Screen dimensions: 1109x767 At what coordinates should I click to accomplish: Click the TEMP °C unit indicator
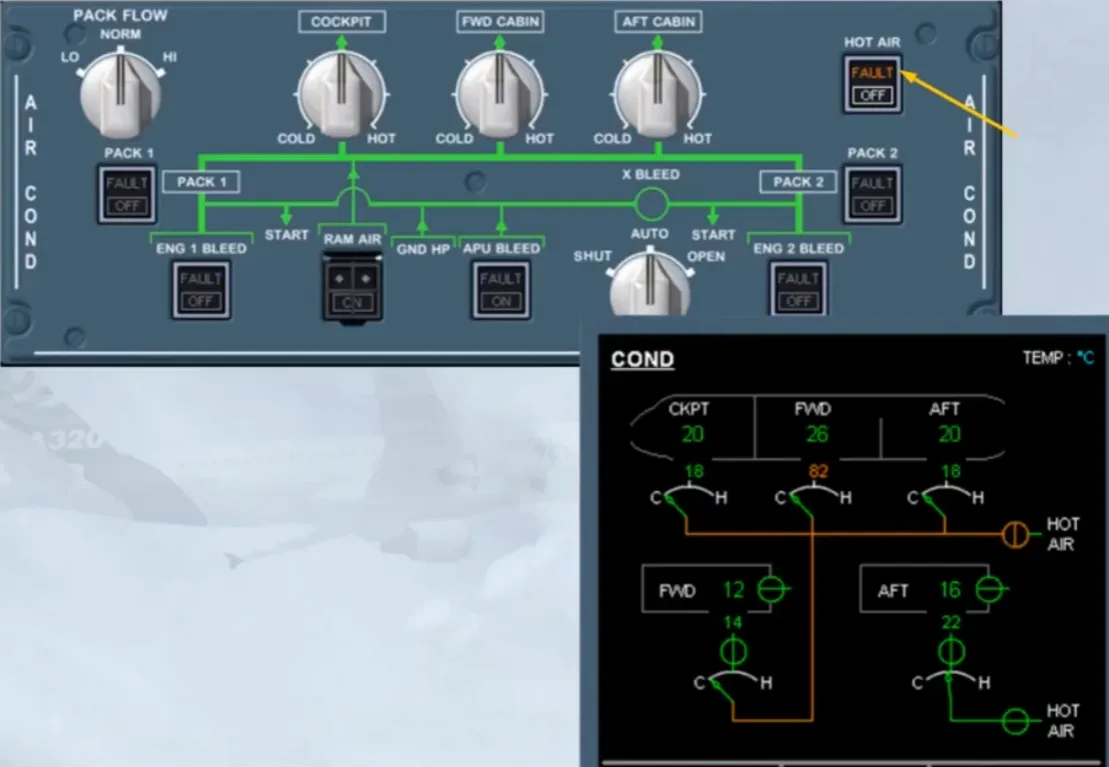1058,358
